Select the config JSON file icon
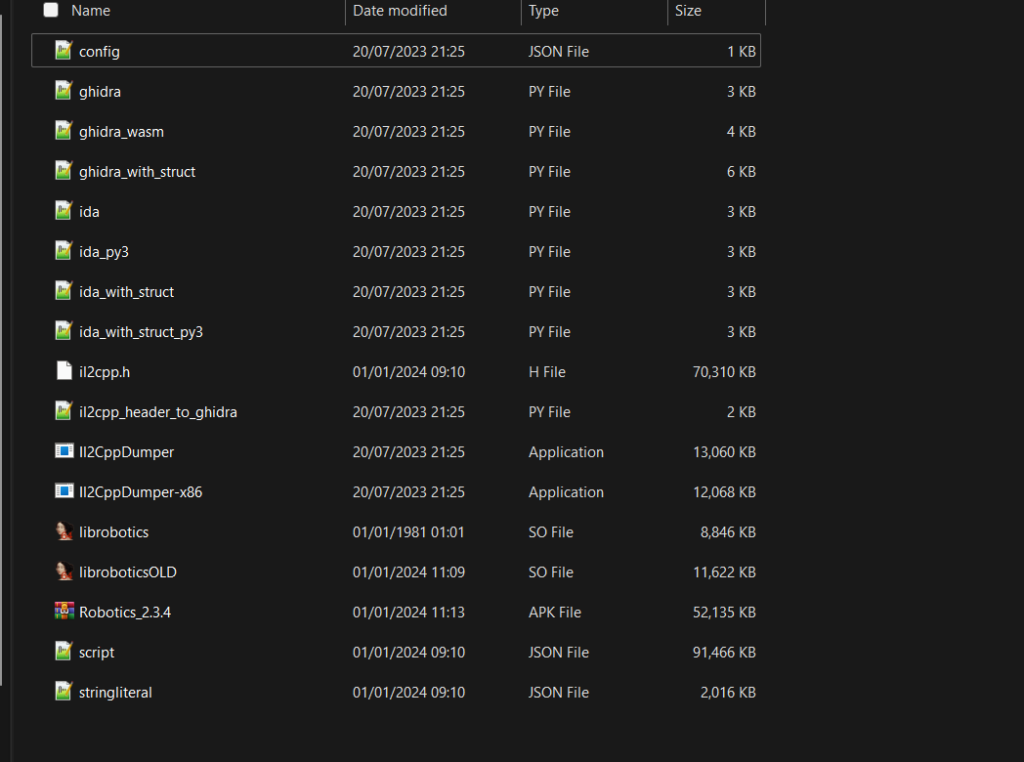The height and width of the screenshot is (762, 1024). click(x=63, y=51)
